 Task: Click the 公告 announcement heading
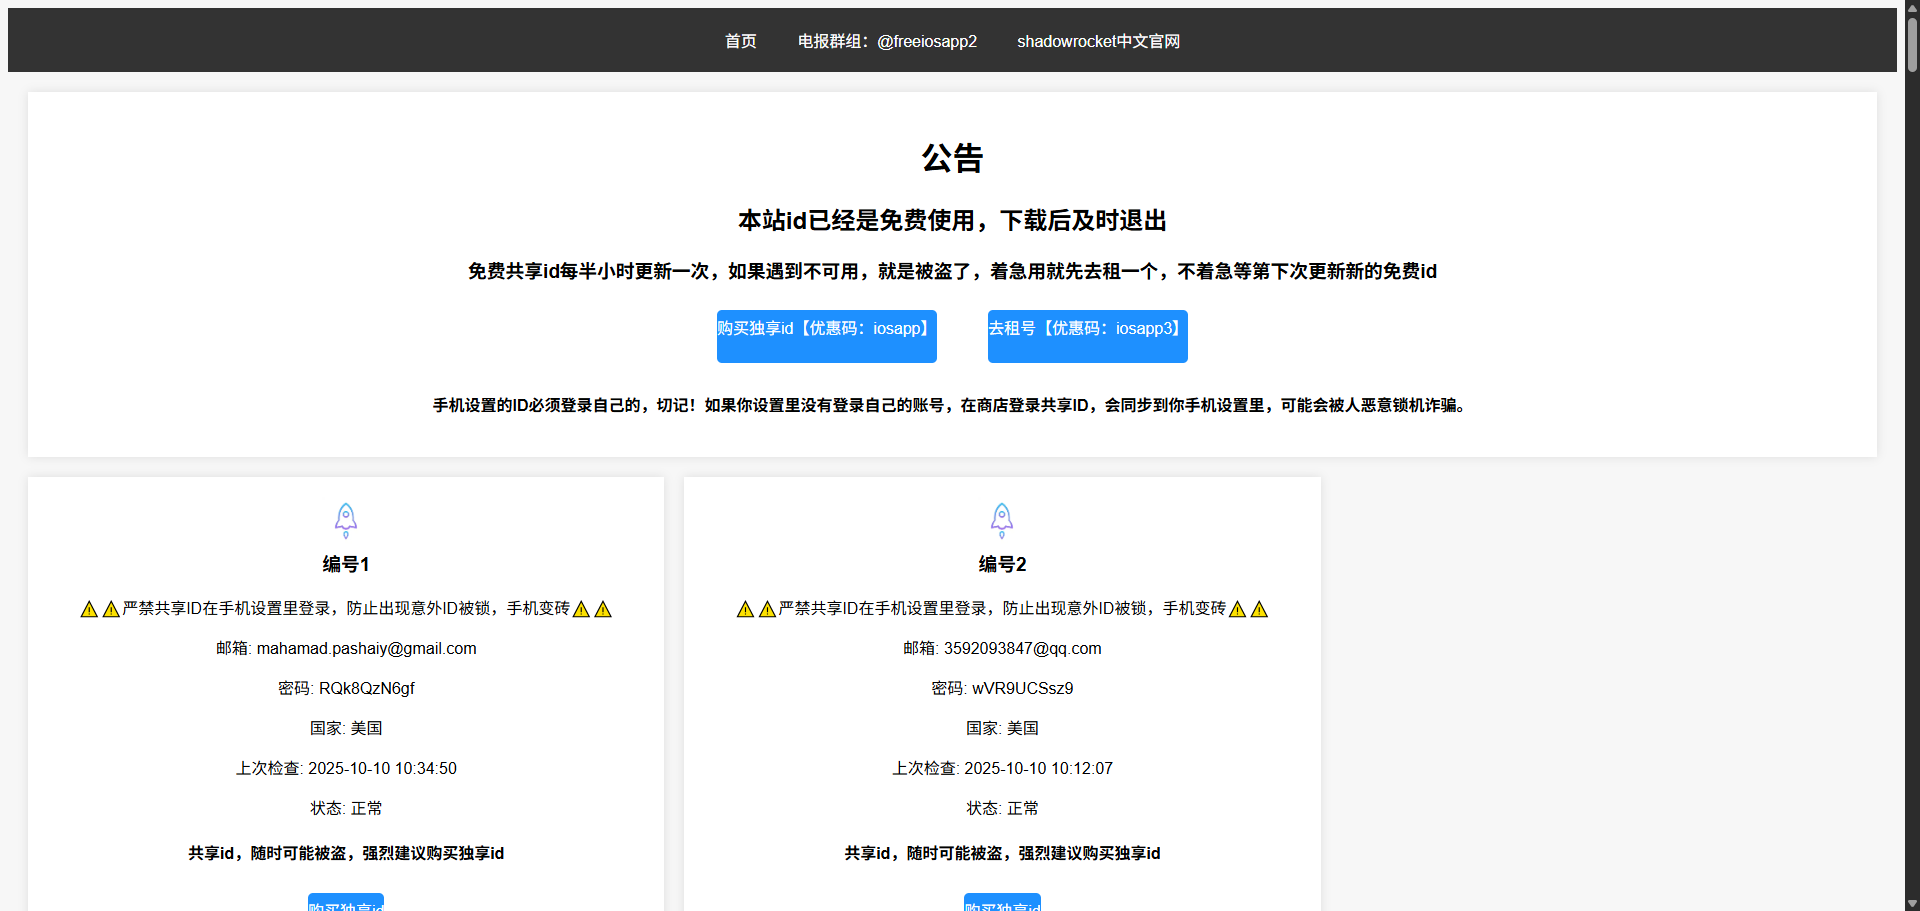(x=952, y=158)
